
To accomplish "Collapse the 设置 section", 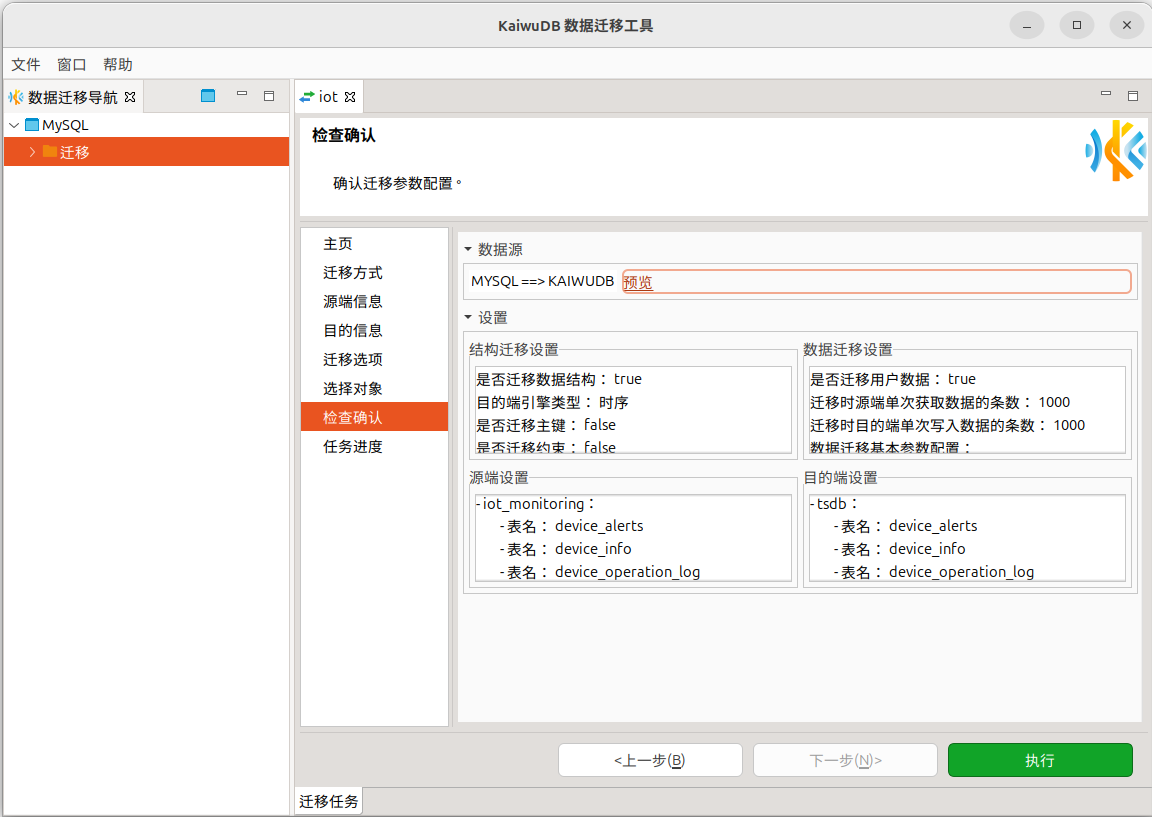I will click(x=468, y=317).
